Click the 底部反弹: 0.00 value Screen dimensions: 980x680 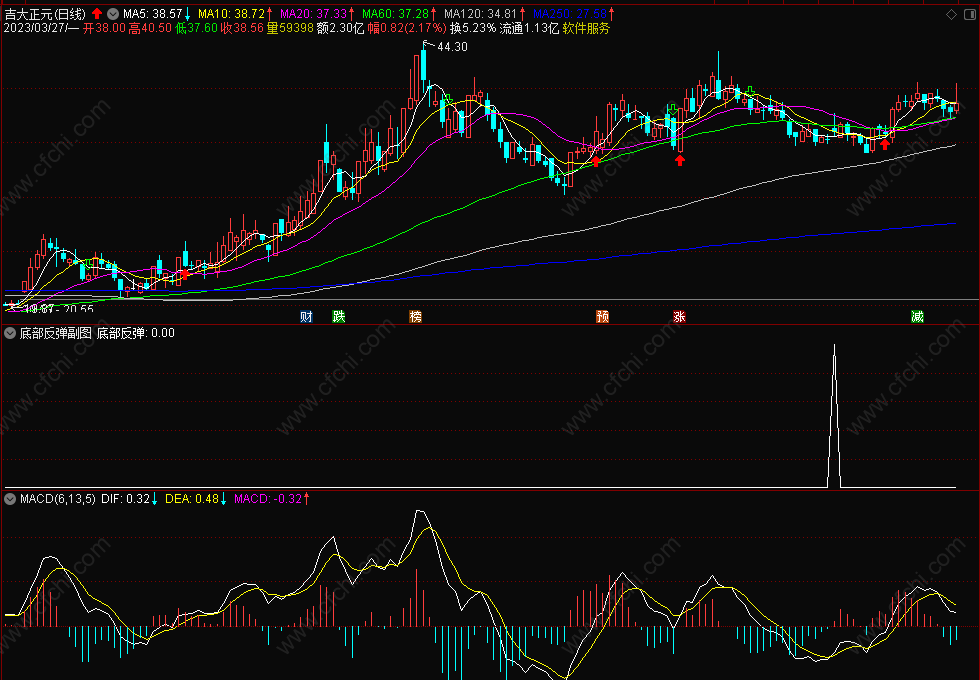click(x=136, y=333)
